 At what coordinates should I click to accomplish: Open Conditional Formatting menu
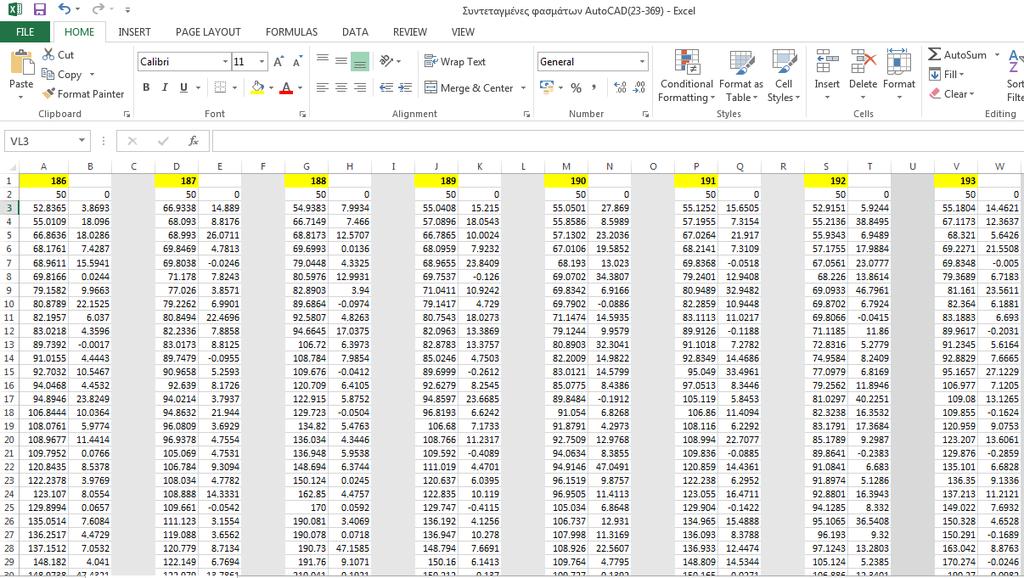[686, 76]
